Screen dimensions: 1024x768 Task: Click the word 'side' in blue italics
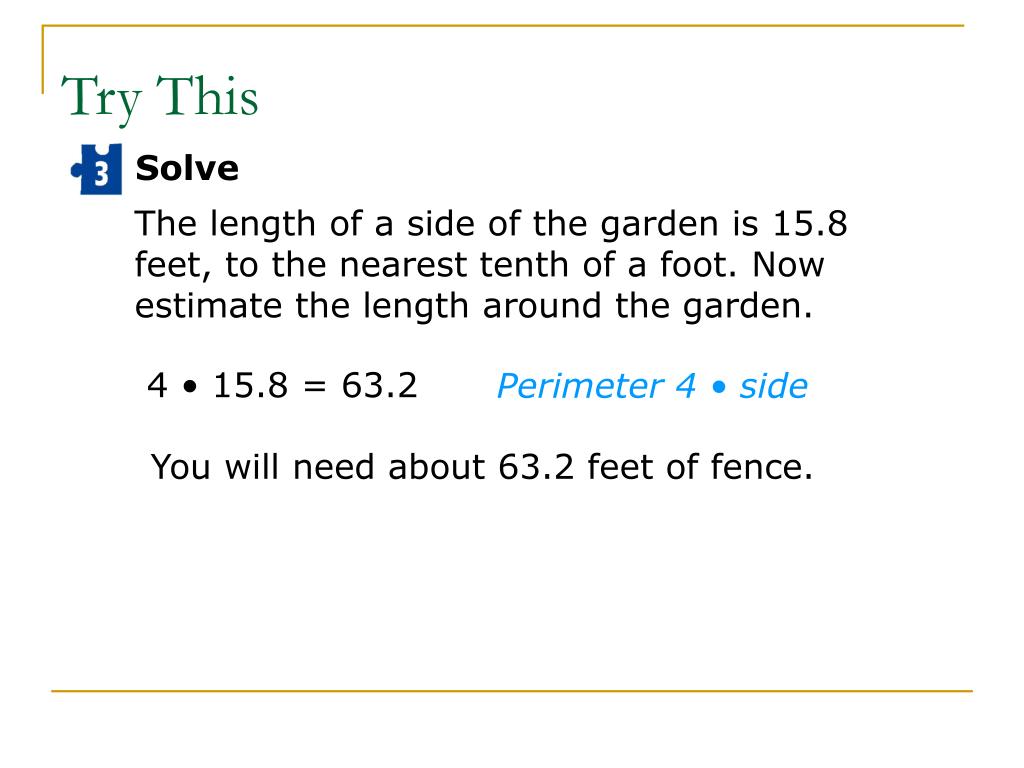coord(774,386)
